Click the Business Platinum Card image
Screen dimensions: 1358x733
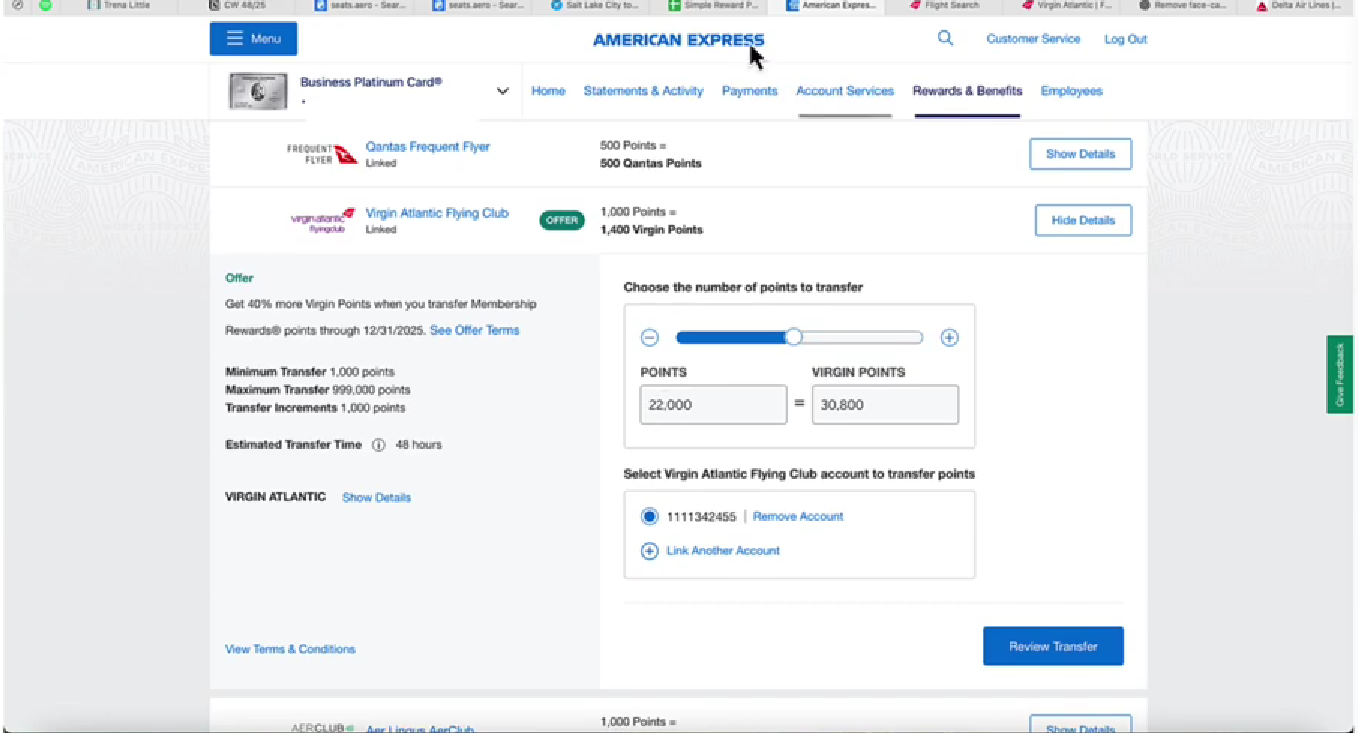tap(258, 91)
